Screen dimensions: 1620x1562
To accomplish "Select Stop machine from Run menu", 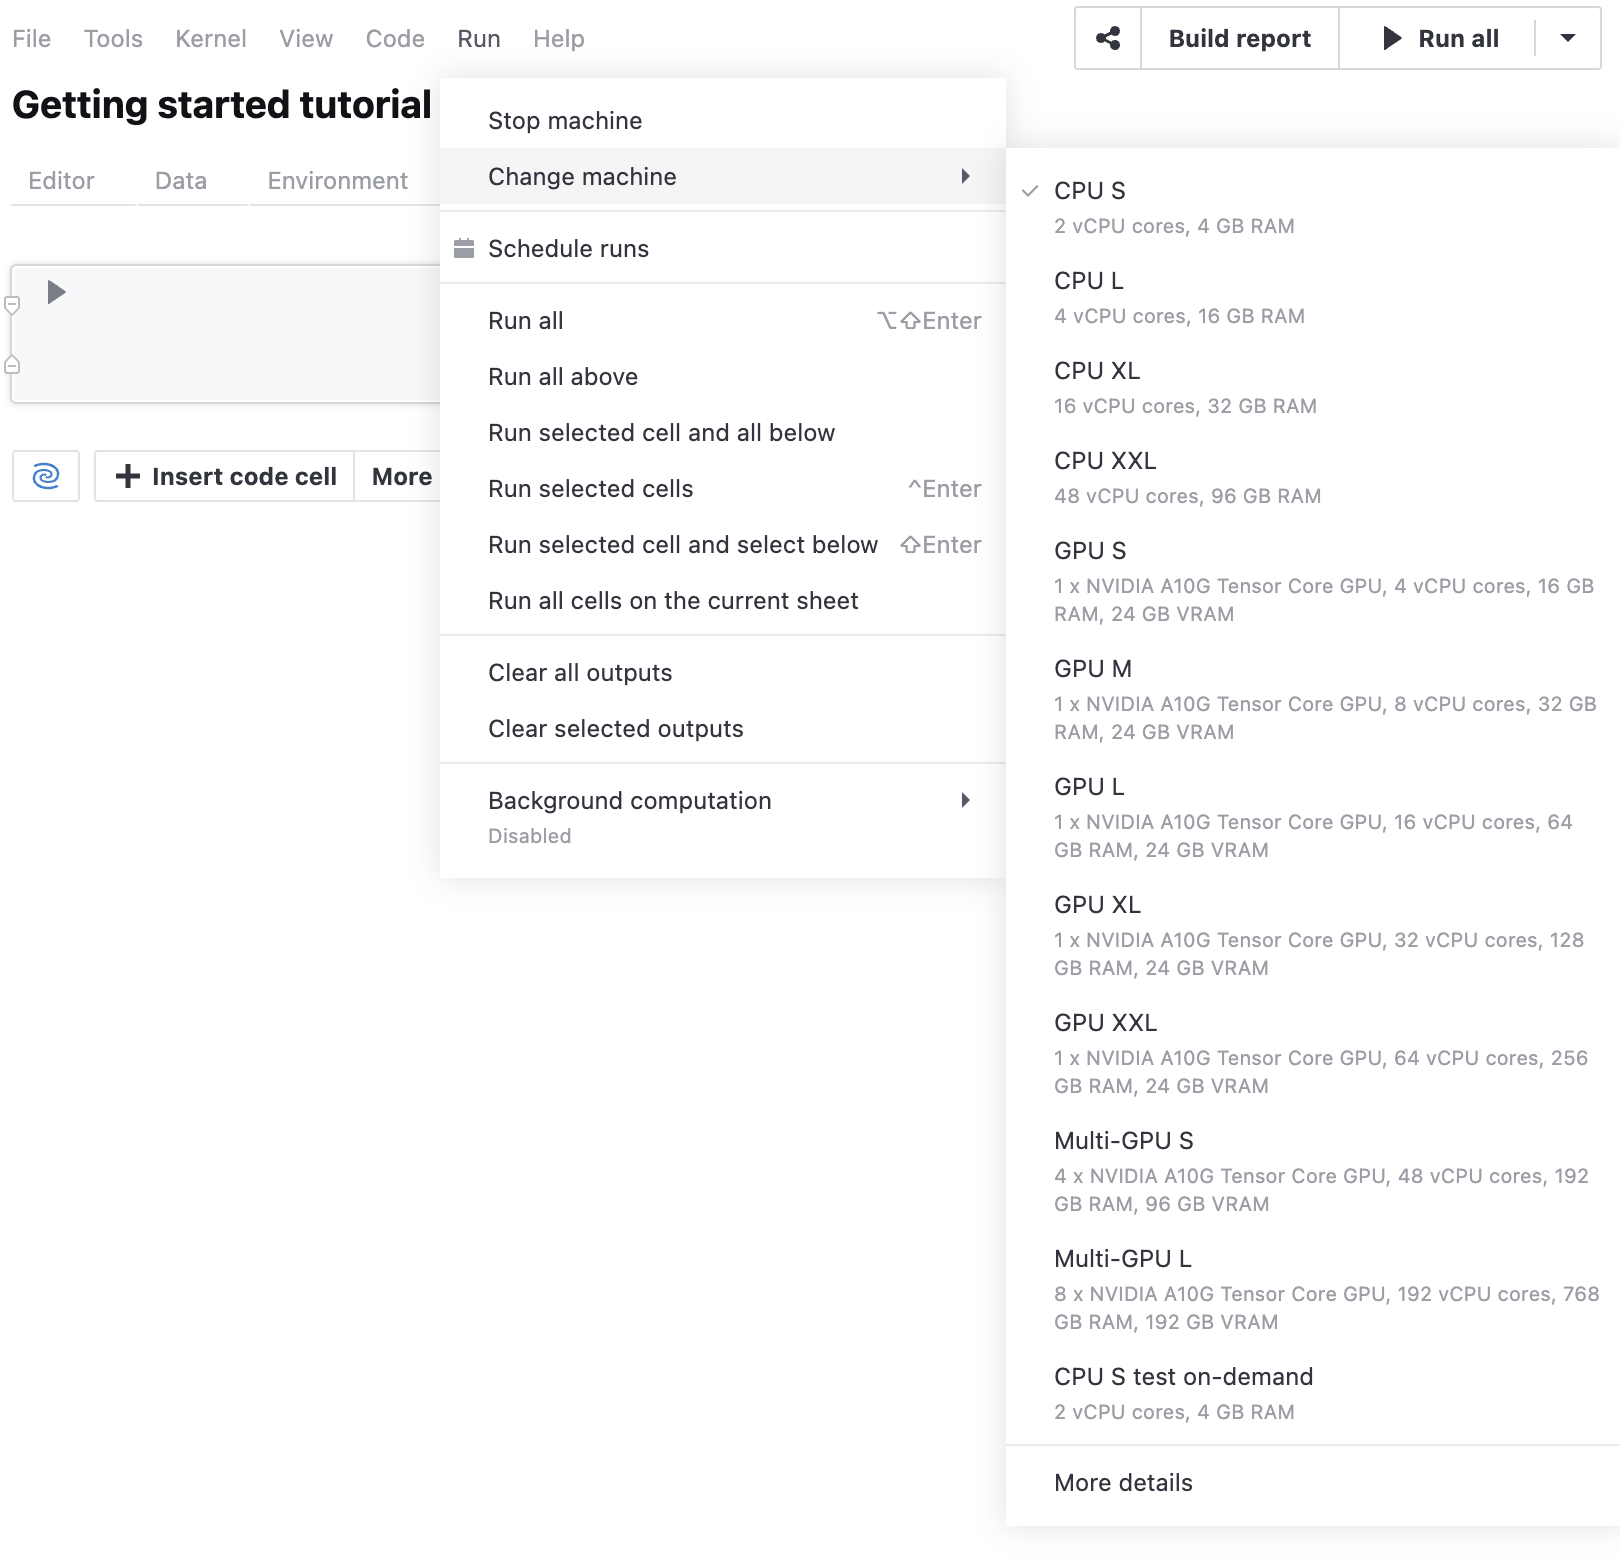I will (565, 121).
